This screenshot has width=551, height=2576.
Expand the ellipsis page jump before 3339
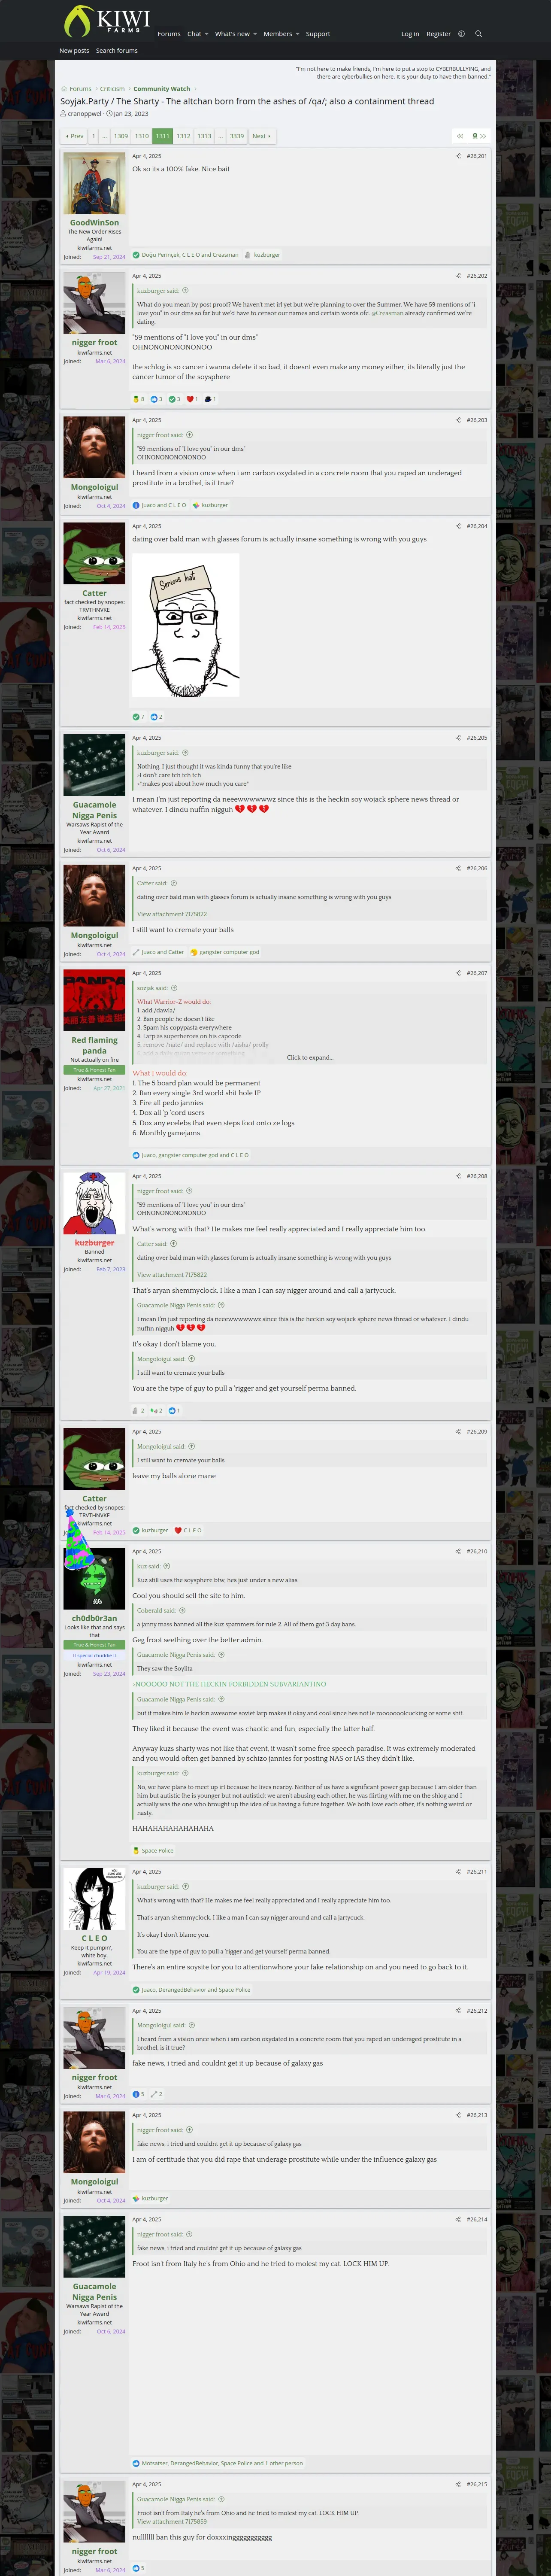point(221,136)
